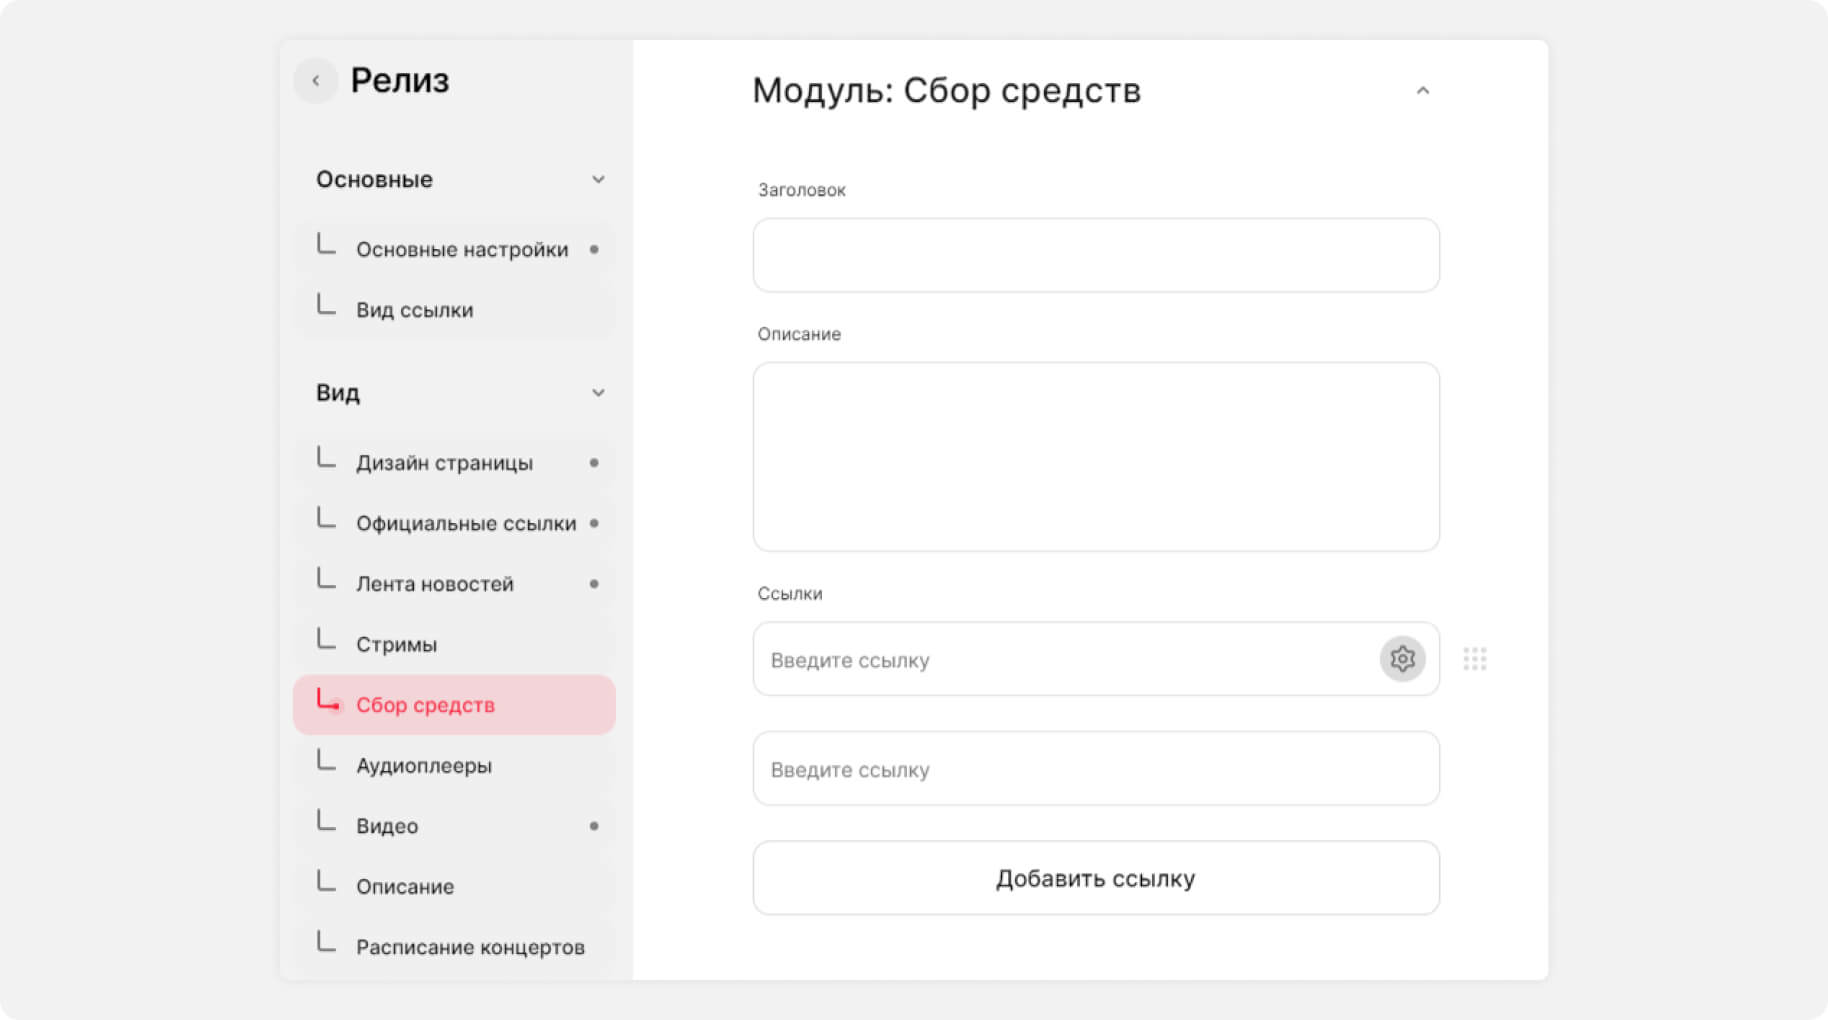Screen dimensions: 1828x1020
Task: Open Расписание концертов item
Action: [x=470, y=947]
